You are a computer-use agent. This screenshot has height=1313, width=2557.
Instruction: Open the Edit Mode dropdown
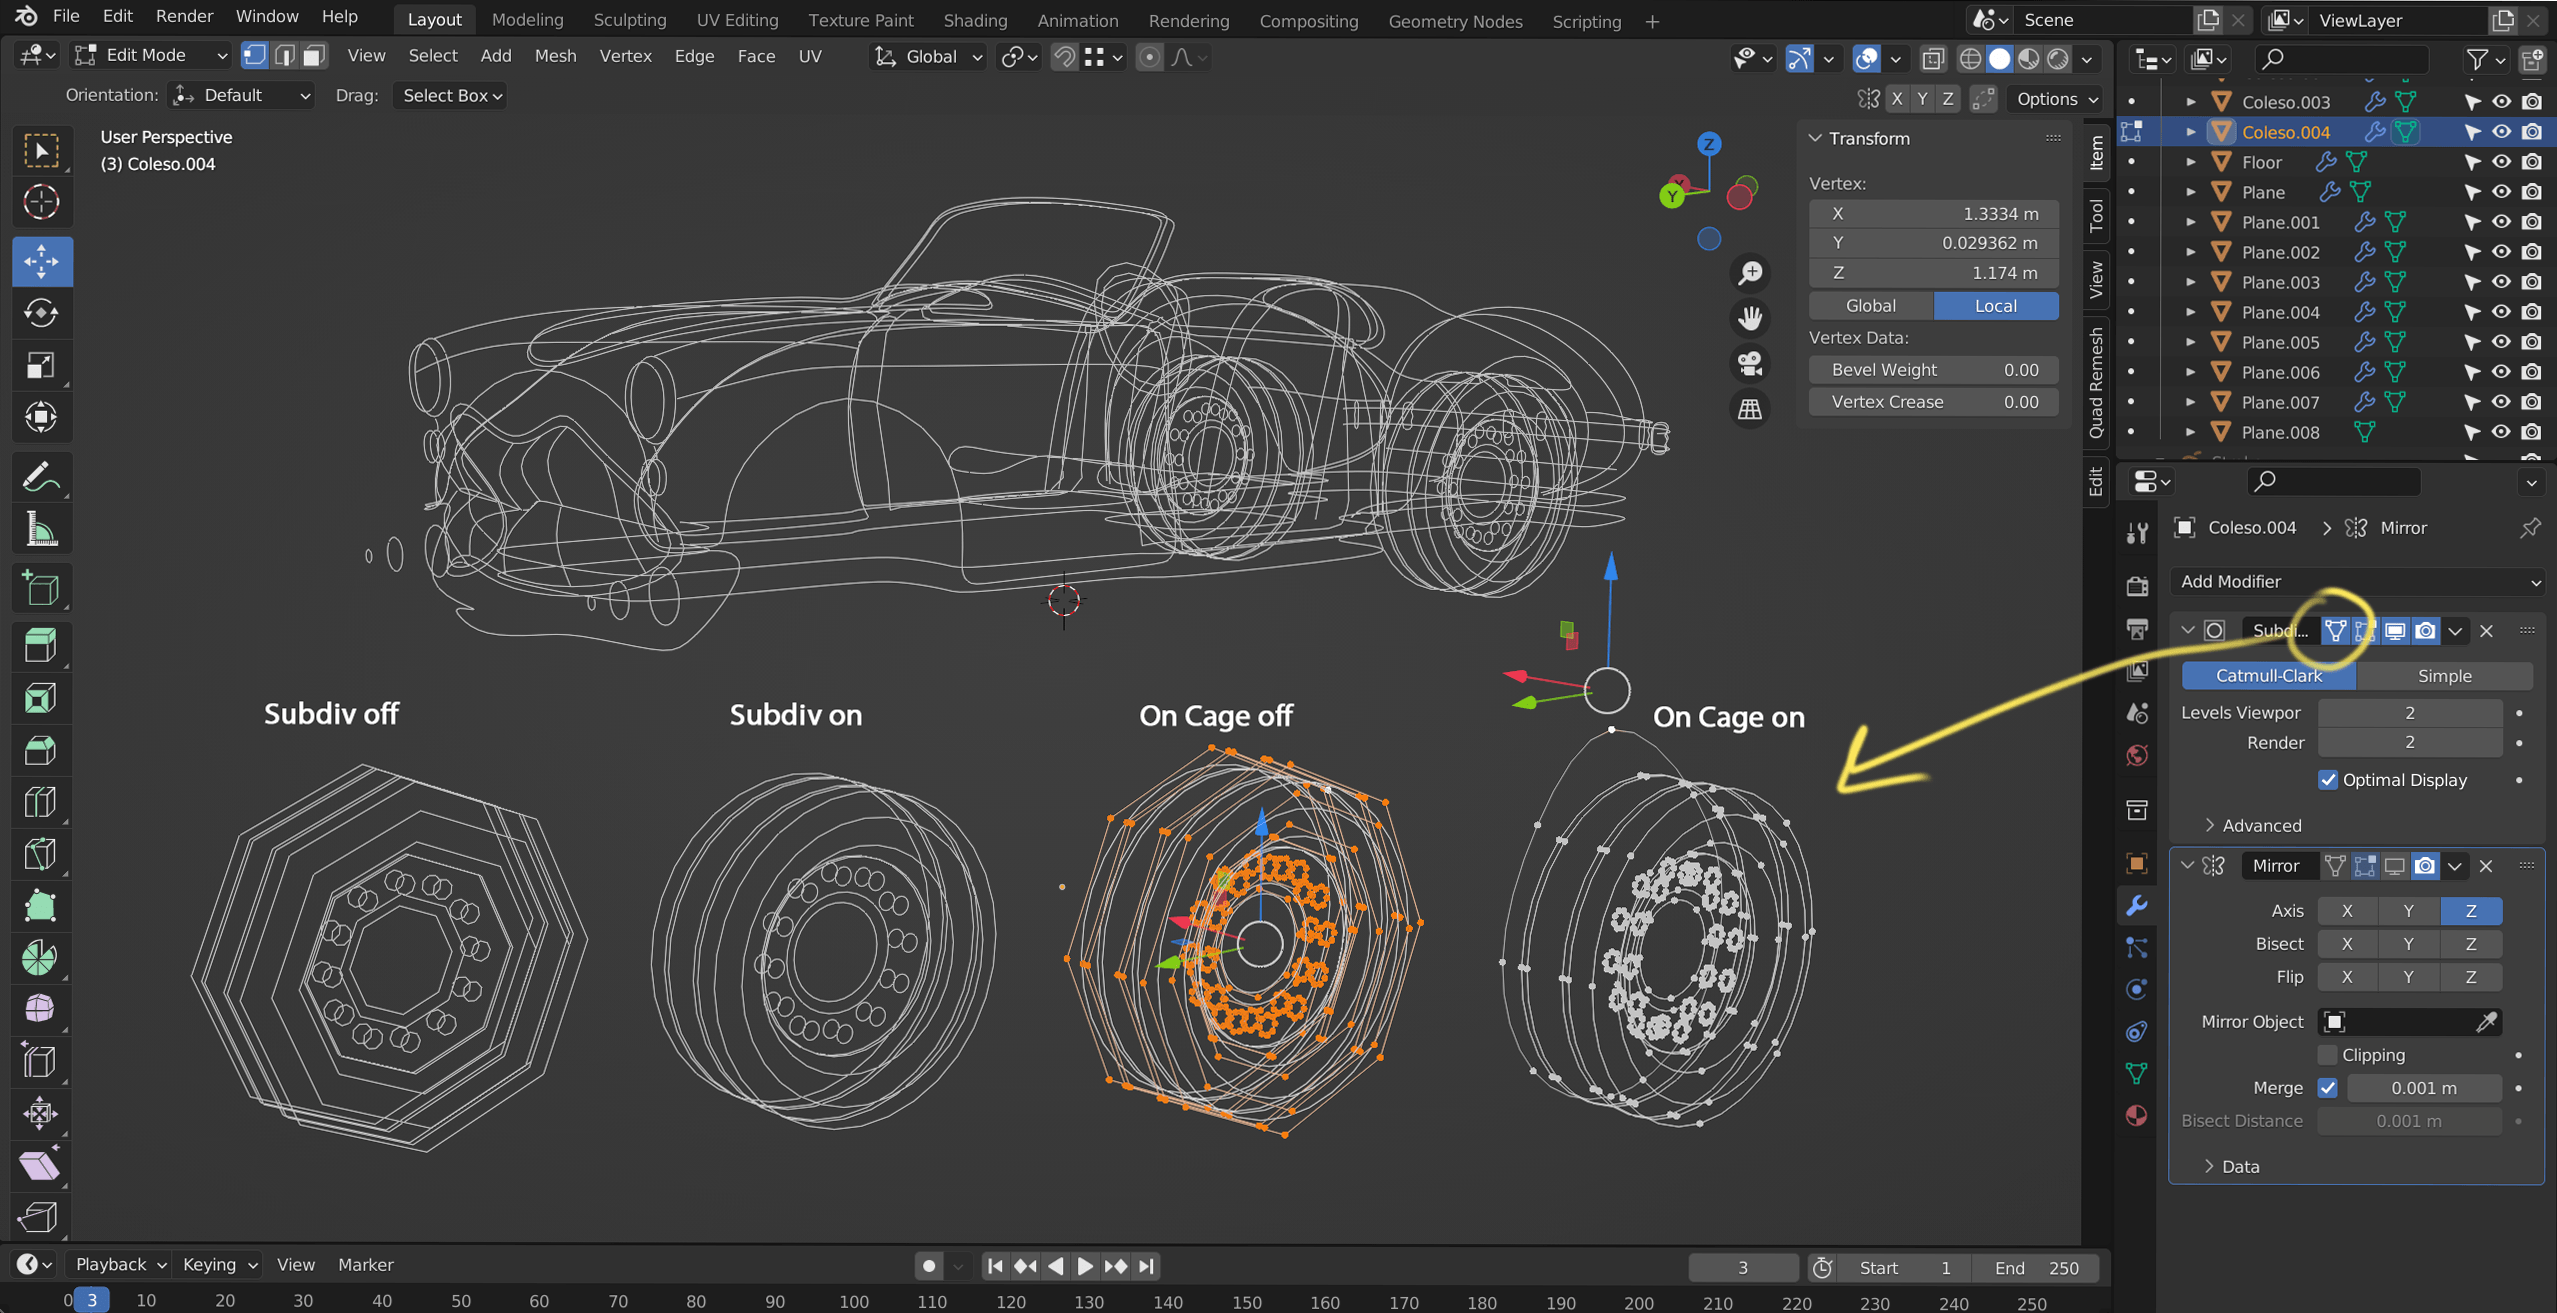(x=152, y=56)
